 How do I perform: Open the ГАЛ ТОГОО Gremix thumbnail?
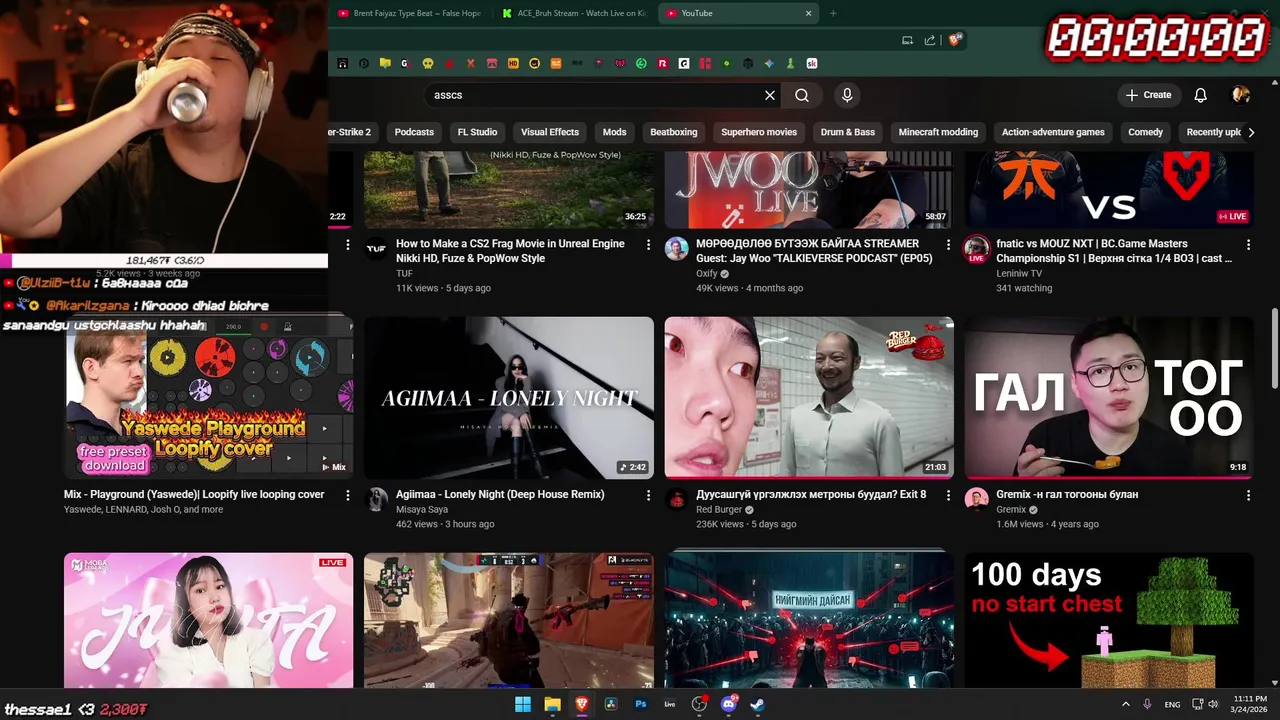1109,398
